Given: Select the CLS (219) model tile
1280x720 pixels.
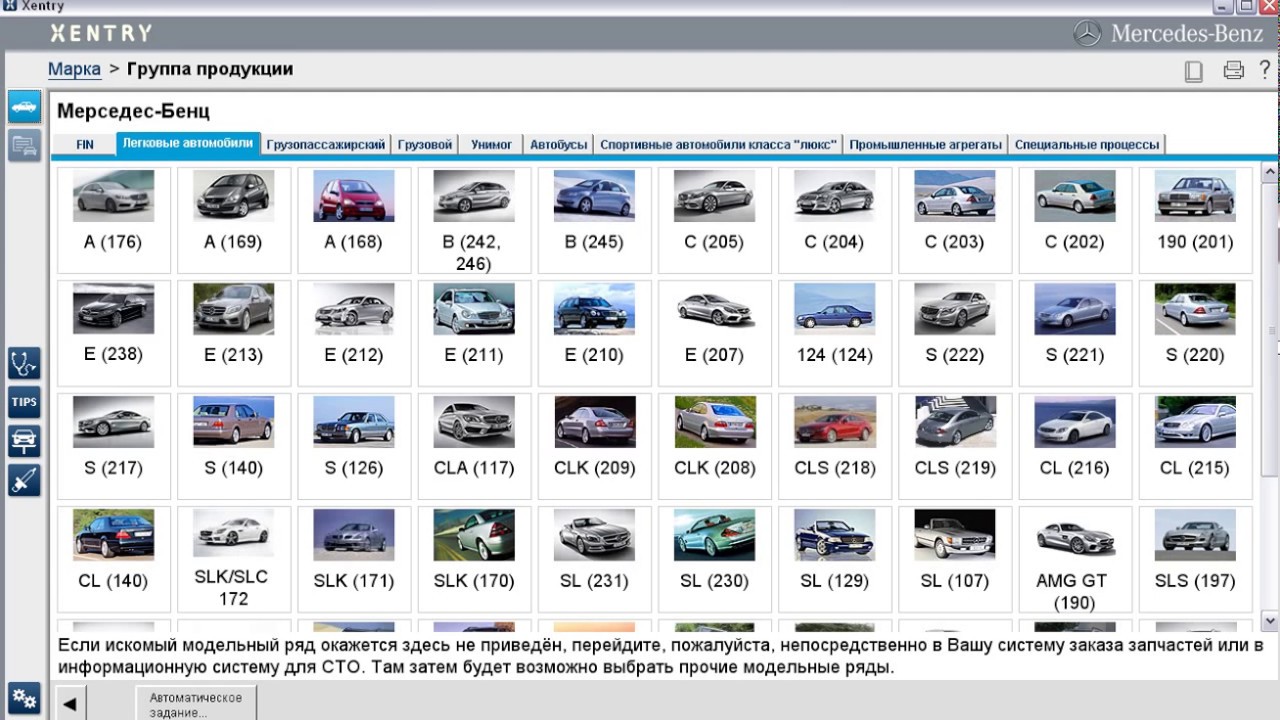Looking at the screenshot, I should point(955,446).
